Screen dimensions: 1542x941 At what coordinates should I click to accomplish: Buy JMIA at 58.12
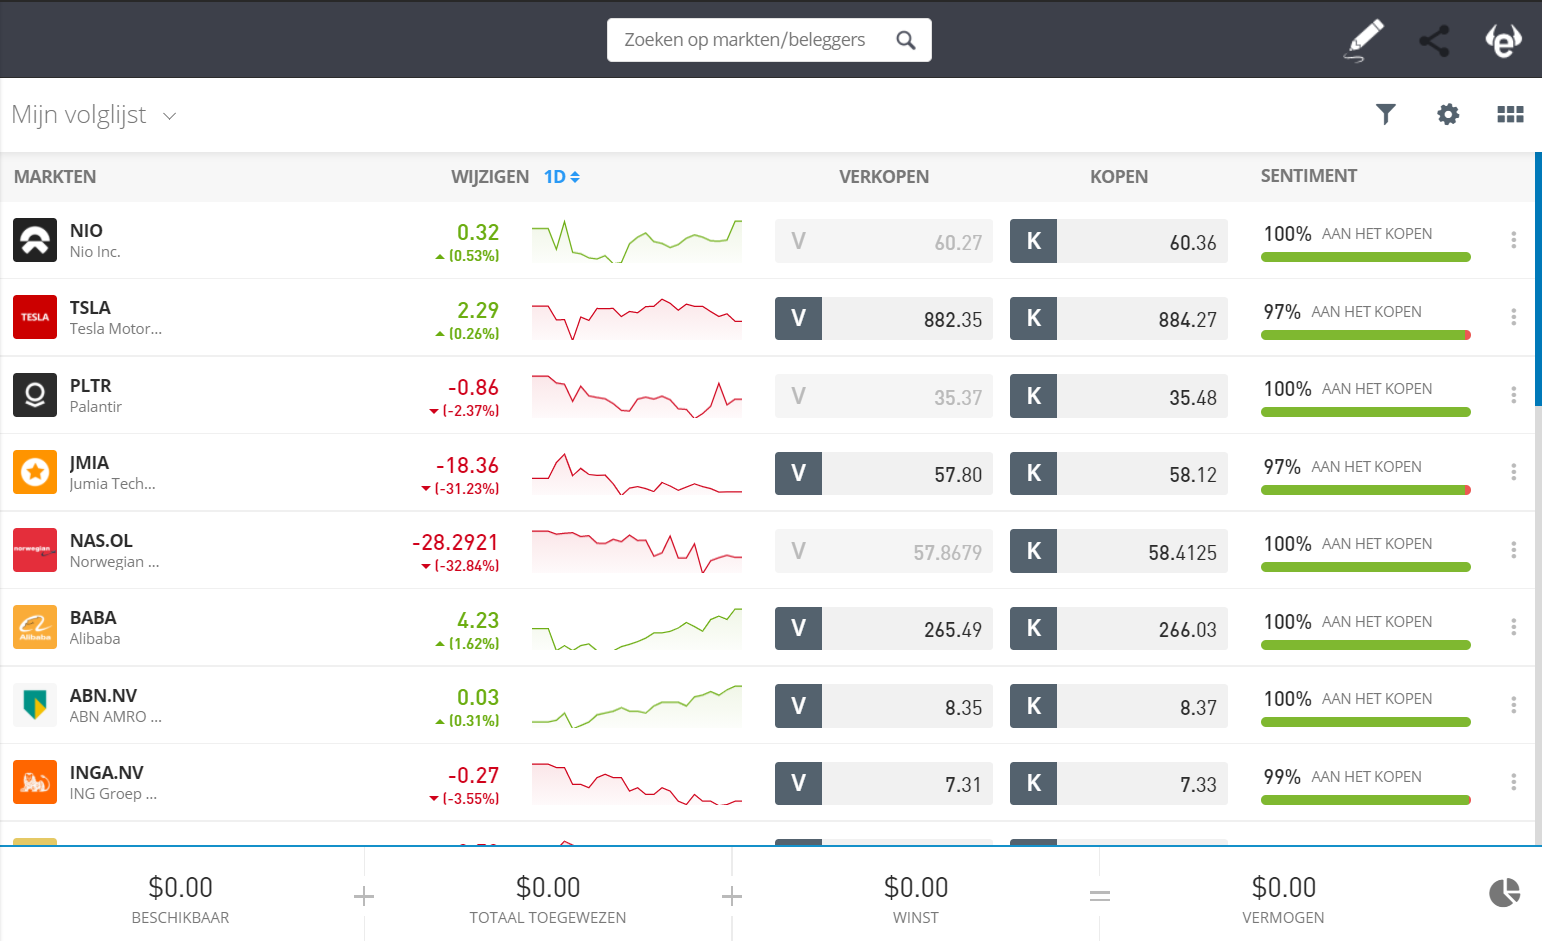click(1119, 473)
